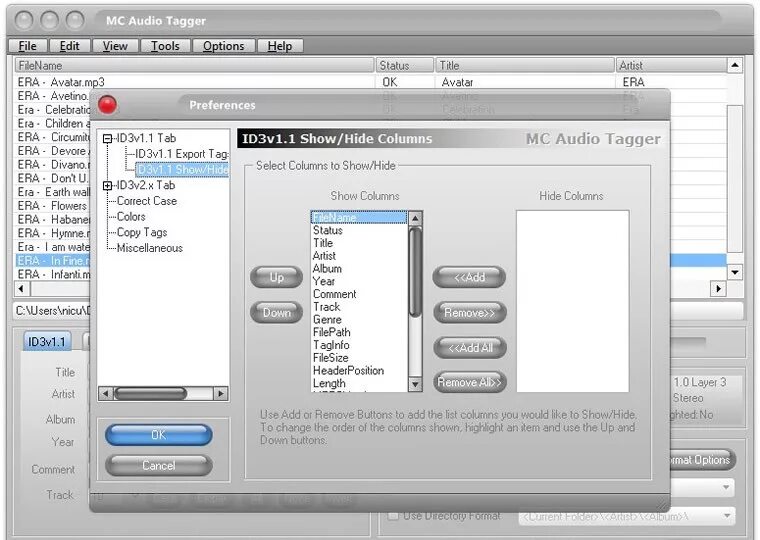Select FileSize in Show Columns list
The height and width of the screenshot is (540, 760).
(x=359, y=358)
